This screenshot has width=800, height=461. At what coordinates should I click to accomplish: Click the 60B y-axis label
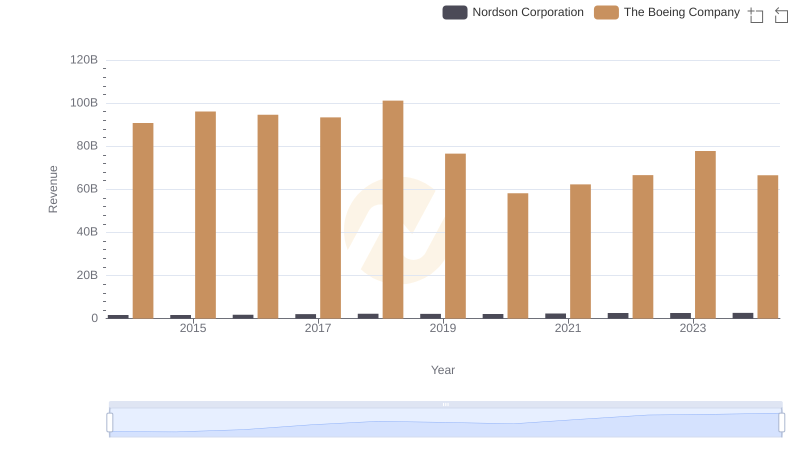click(87, 189)
